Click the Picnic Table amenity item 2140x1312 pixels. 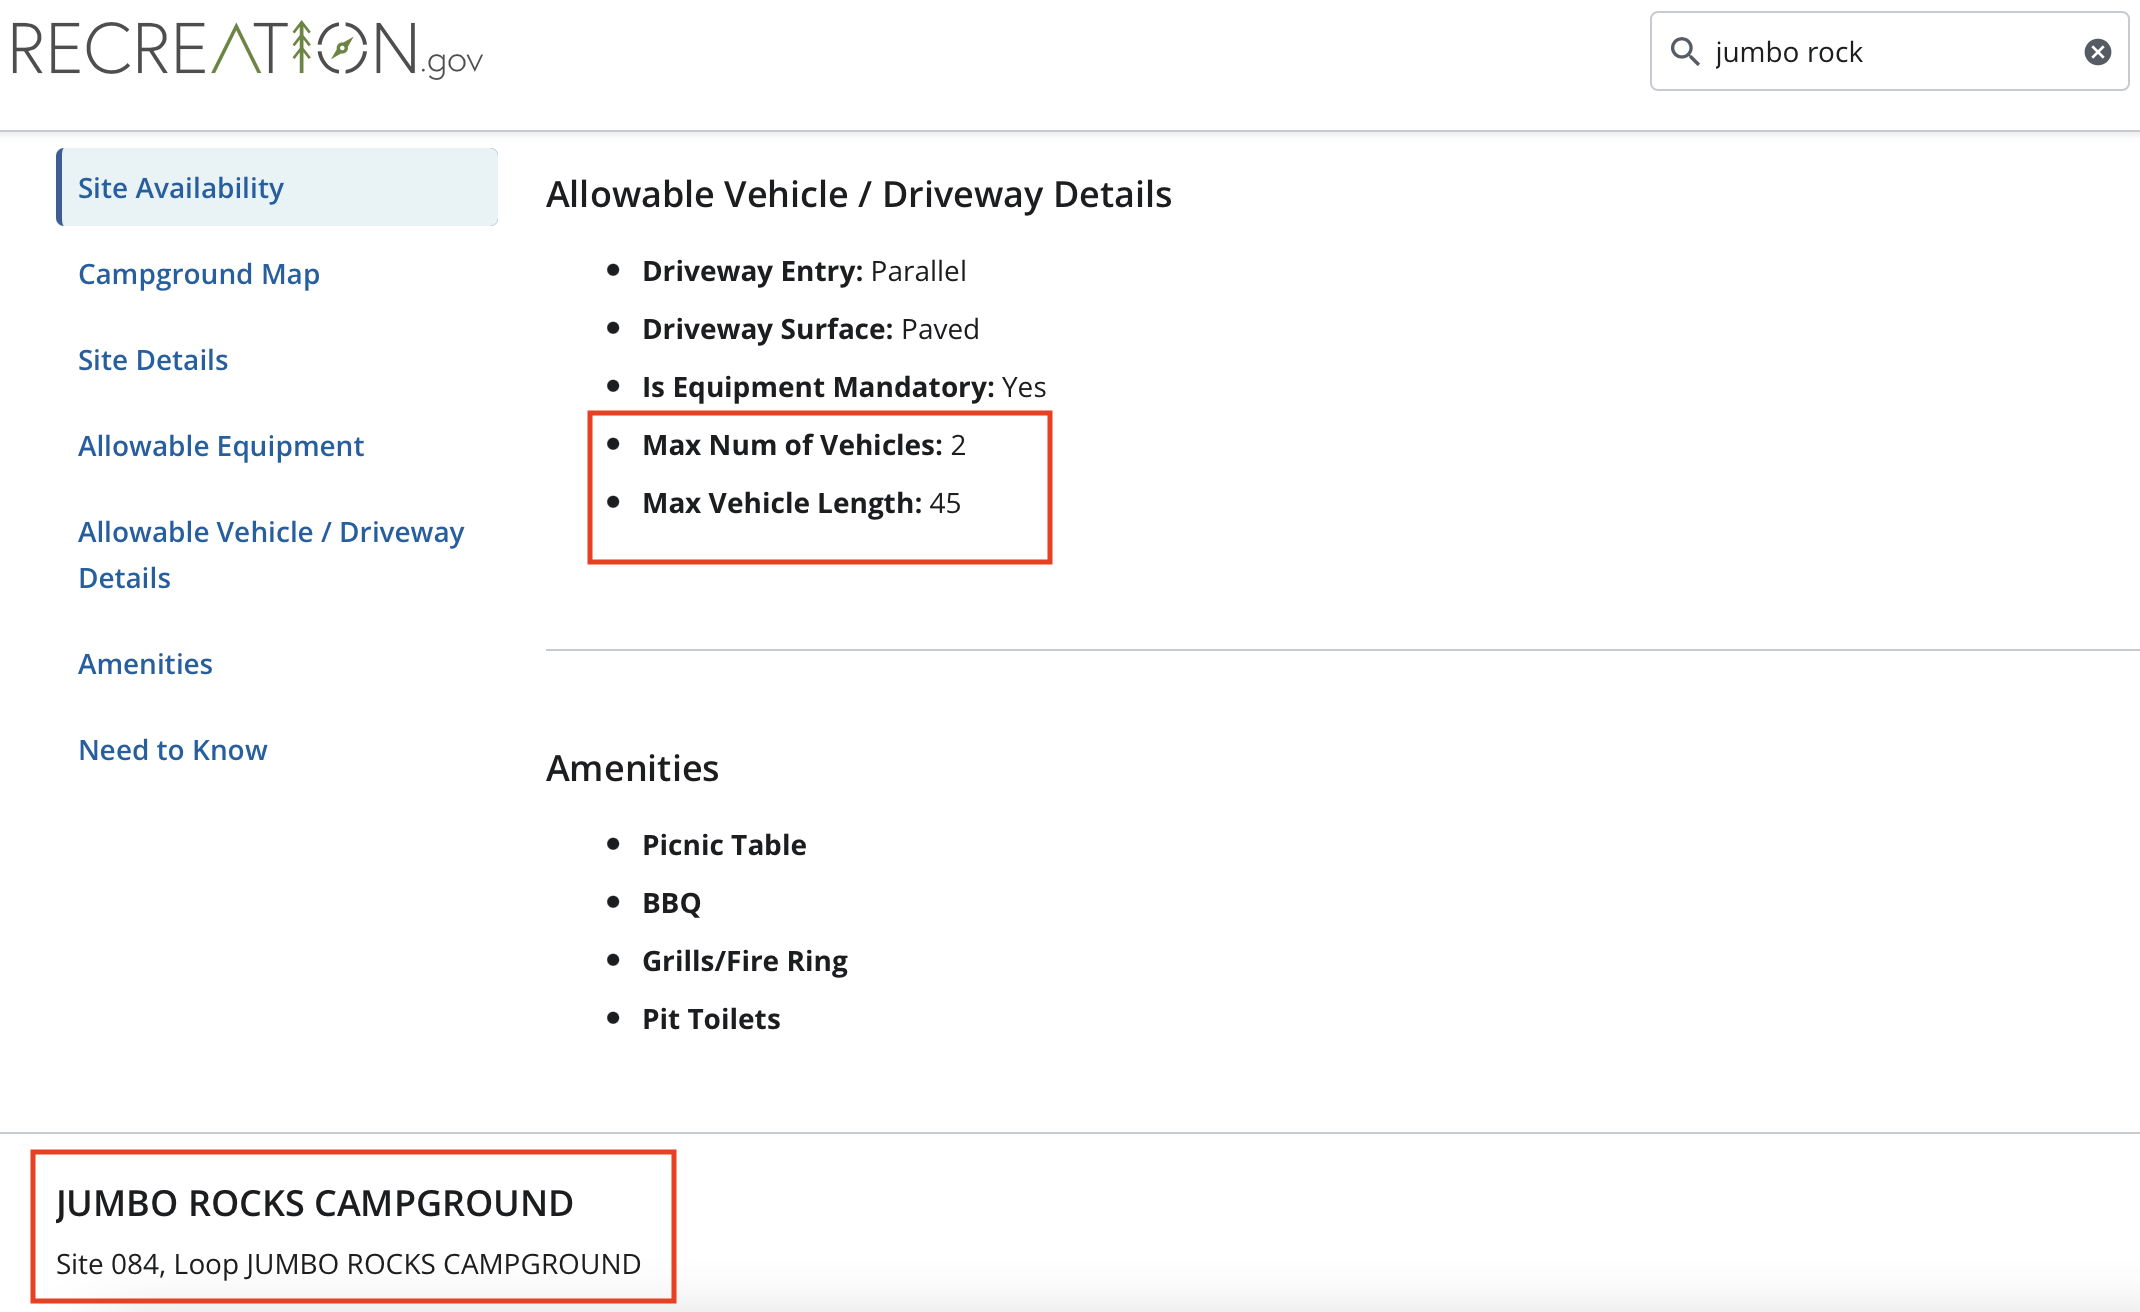(723, 845)
